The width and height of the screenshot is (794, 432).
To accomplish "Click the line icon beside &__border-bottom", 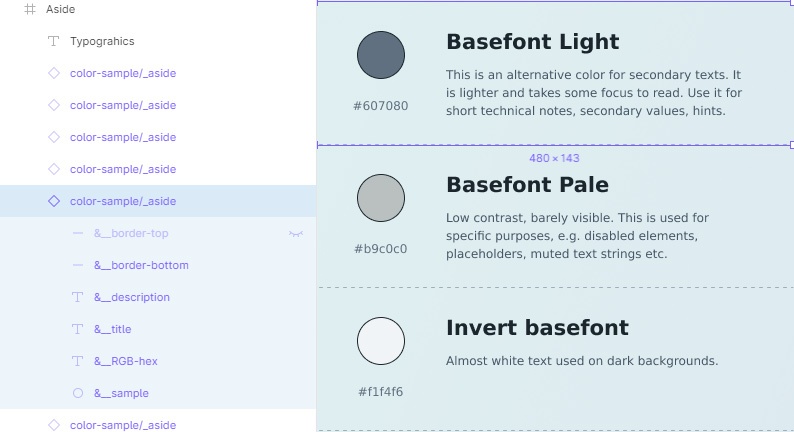I will coord(78,265).
